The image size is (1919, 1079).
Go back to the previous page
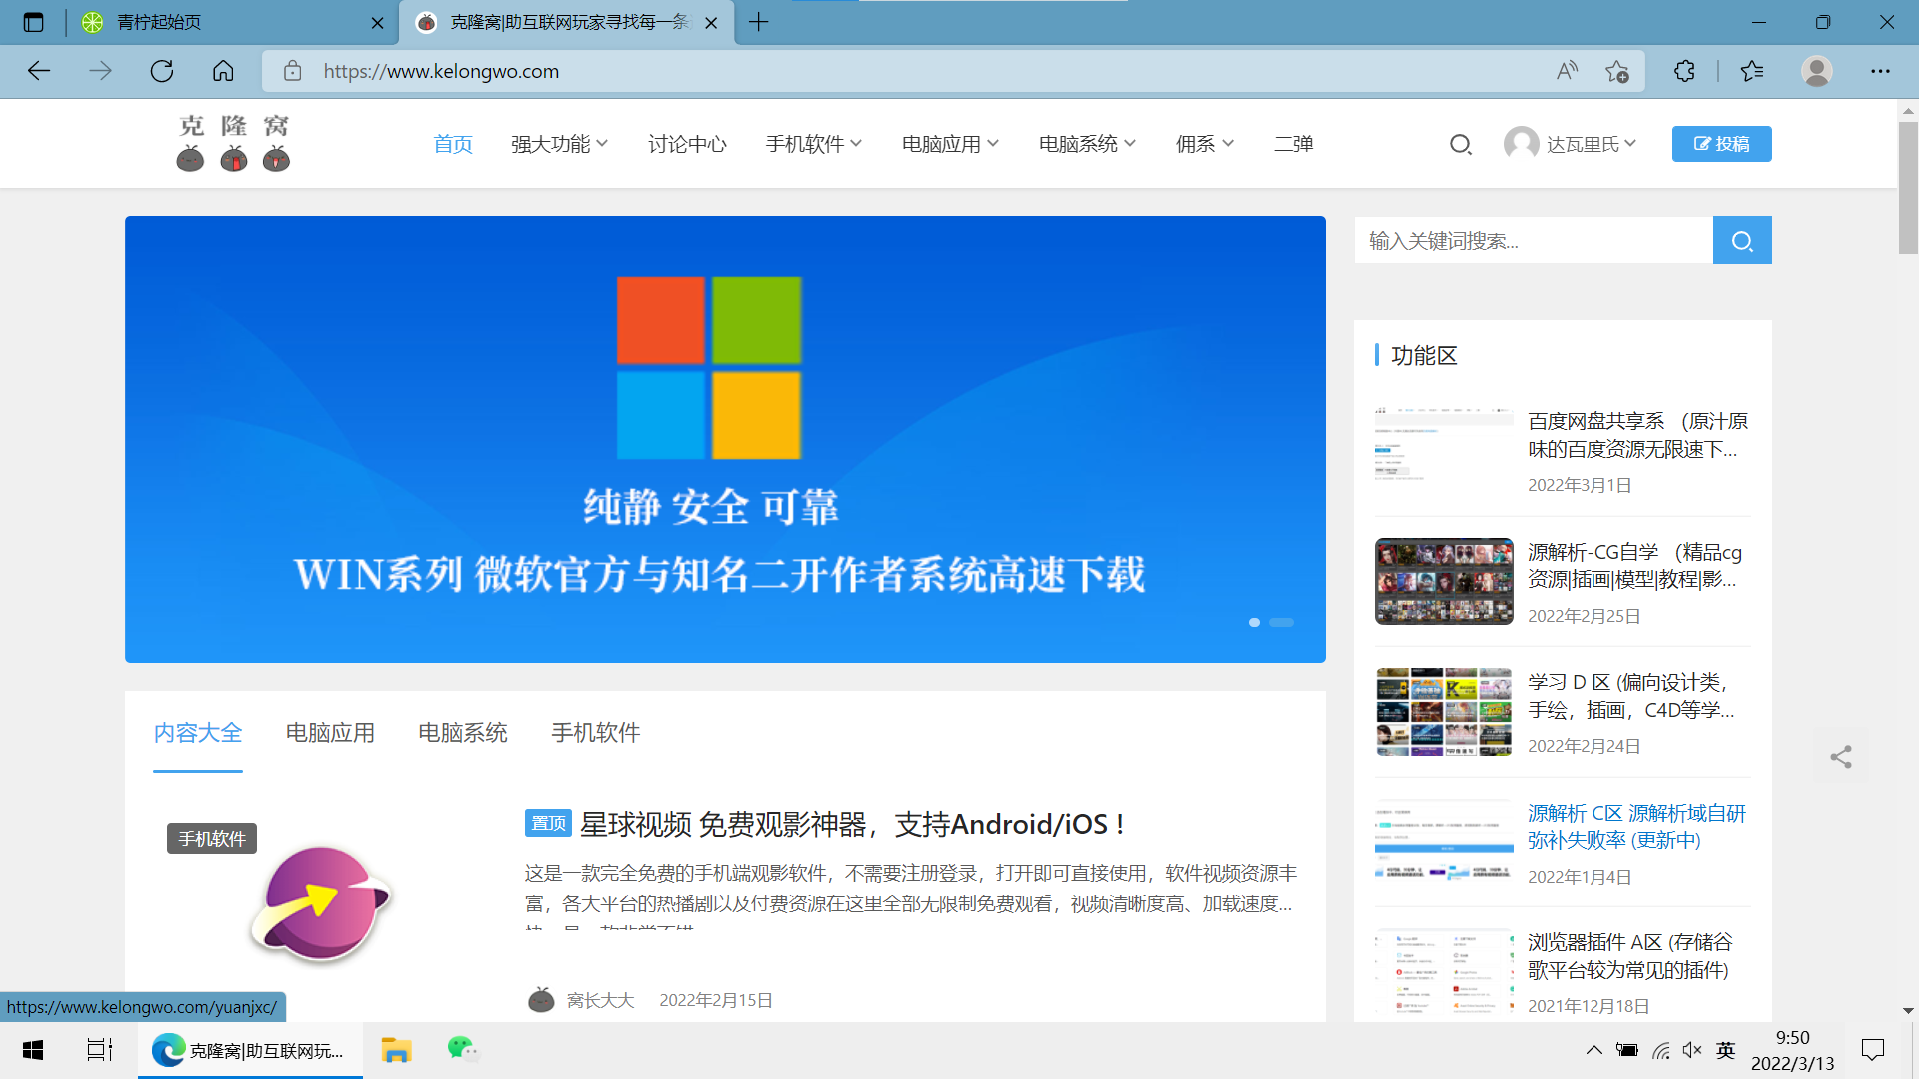click(x=38, y=71)
